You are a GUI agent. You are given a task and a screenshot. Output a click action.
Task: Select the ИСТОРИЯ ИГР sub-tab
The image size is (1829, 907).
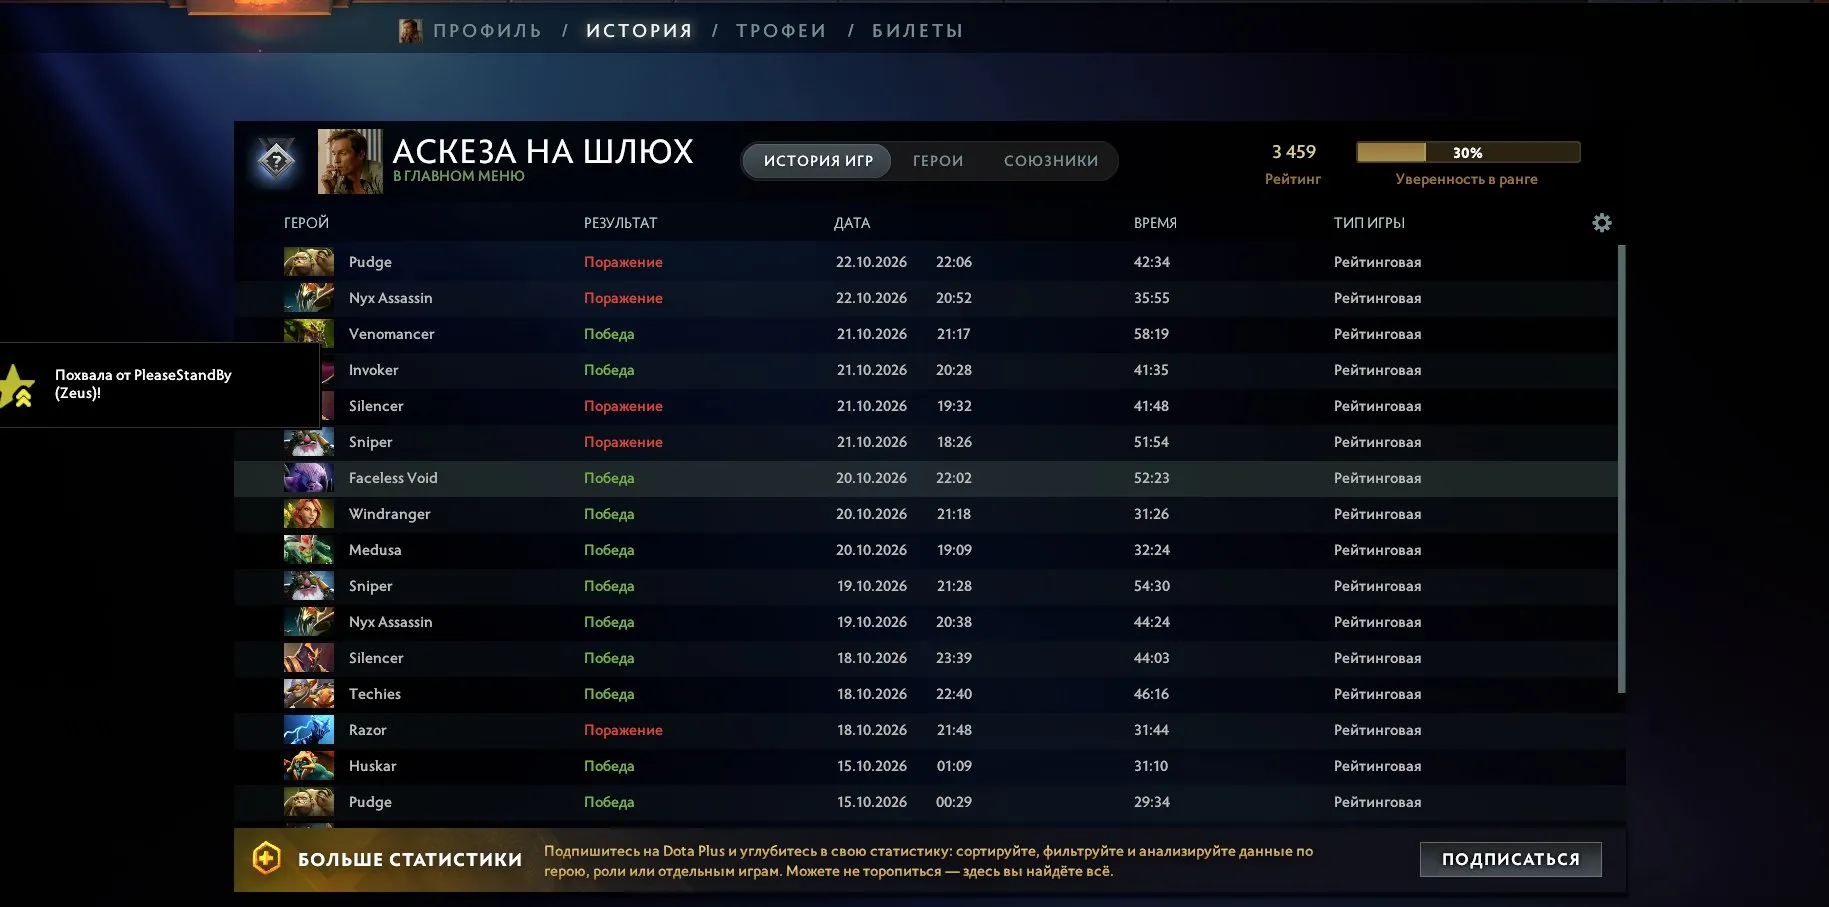818,161
